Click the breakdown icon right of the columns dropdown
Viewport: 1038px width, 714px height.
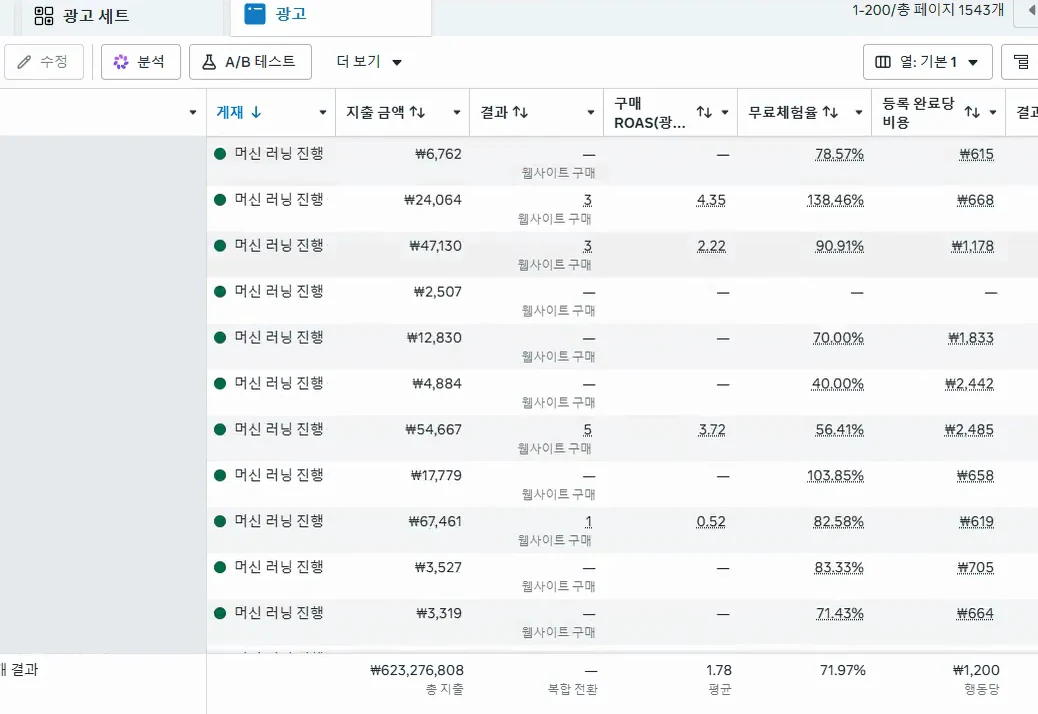click(1021, 62)
